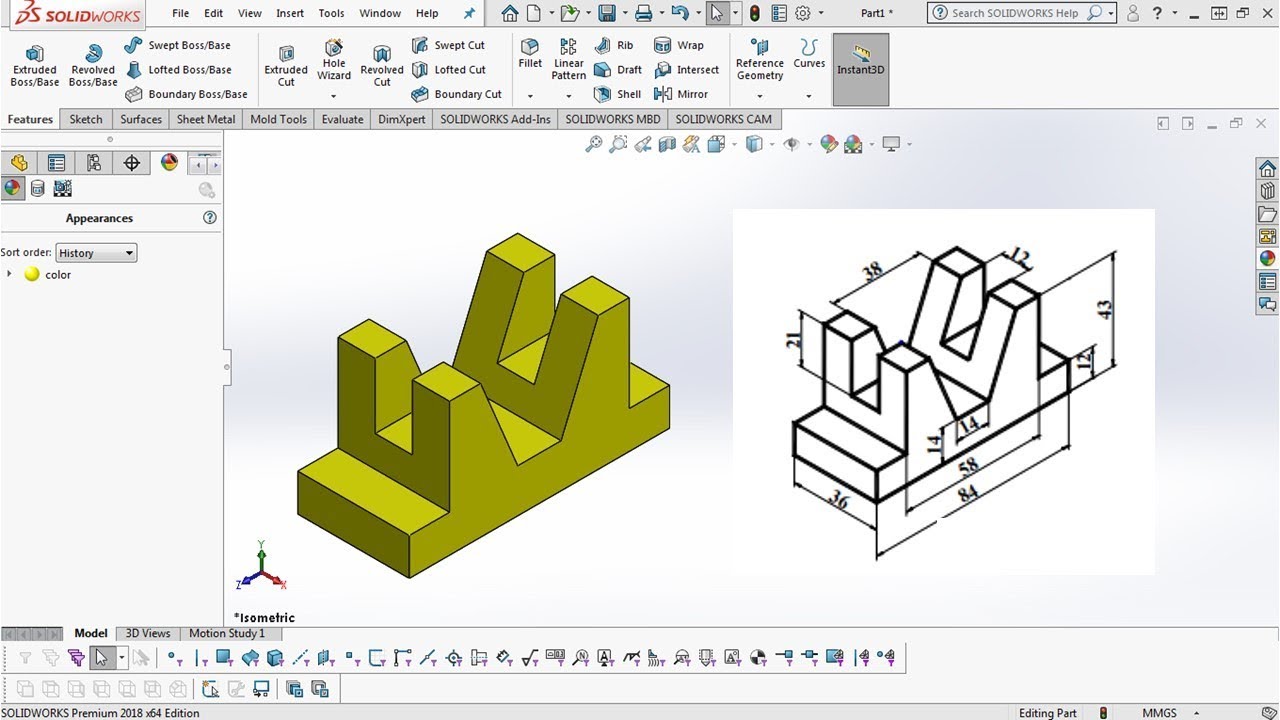Open the DimXpertManager crosshair tab
Screen dimensions: 1280x720
[x=131, y=163]
